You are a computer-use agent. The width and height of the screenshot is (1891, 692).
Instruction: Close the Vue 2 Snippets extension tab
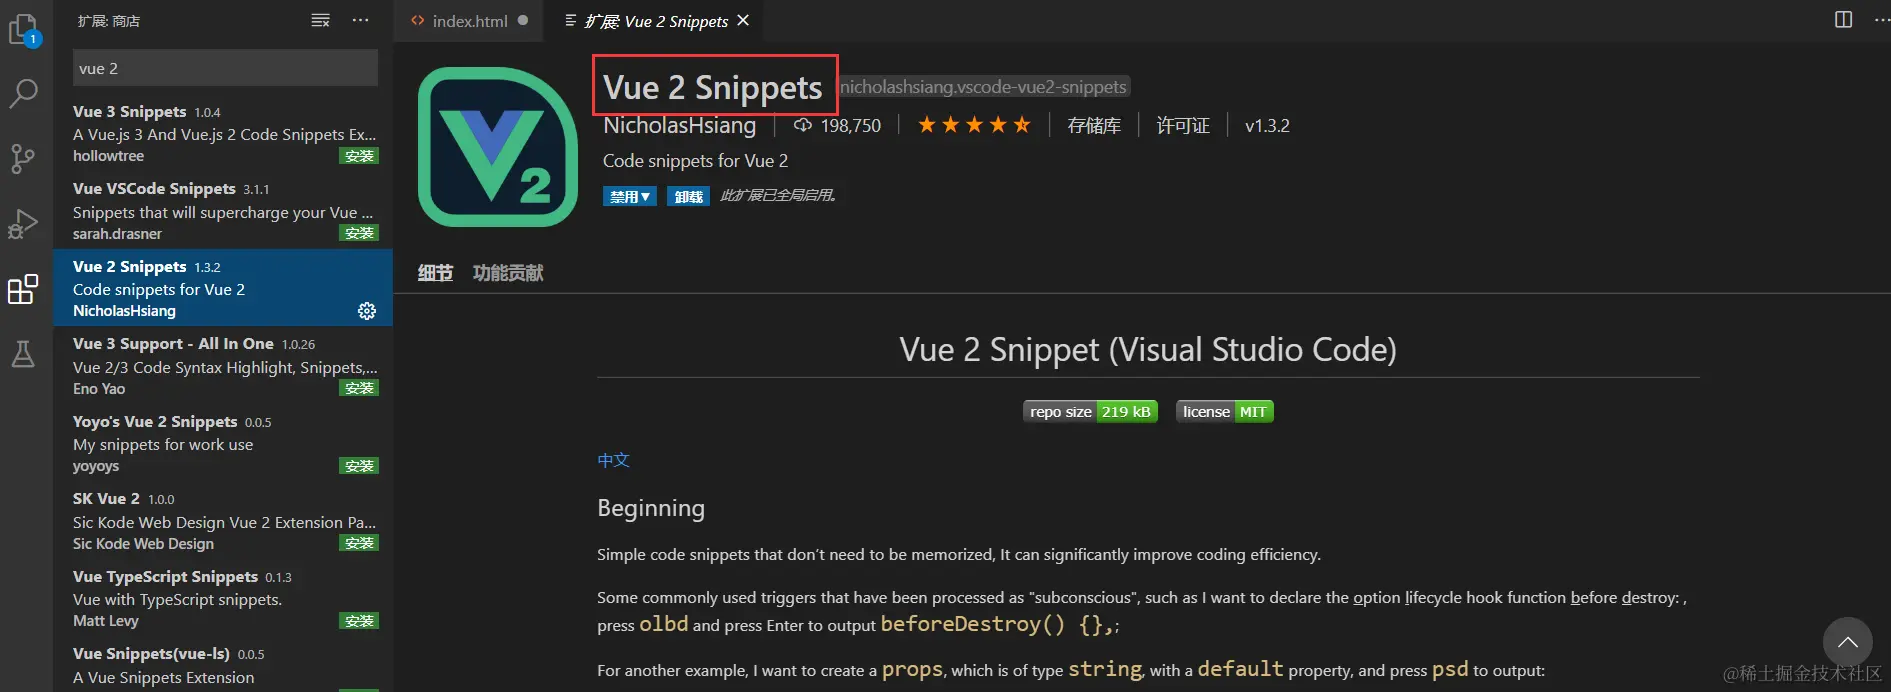pyautogui.click(x=743, y=20)
